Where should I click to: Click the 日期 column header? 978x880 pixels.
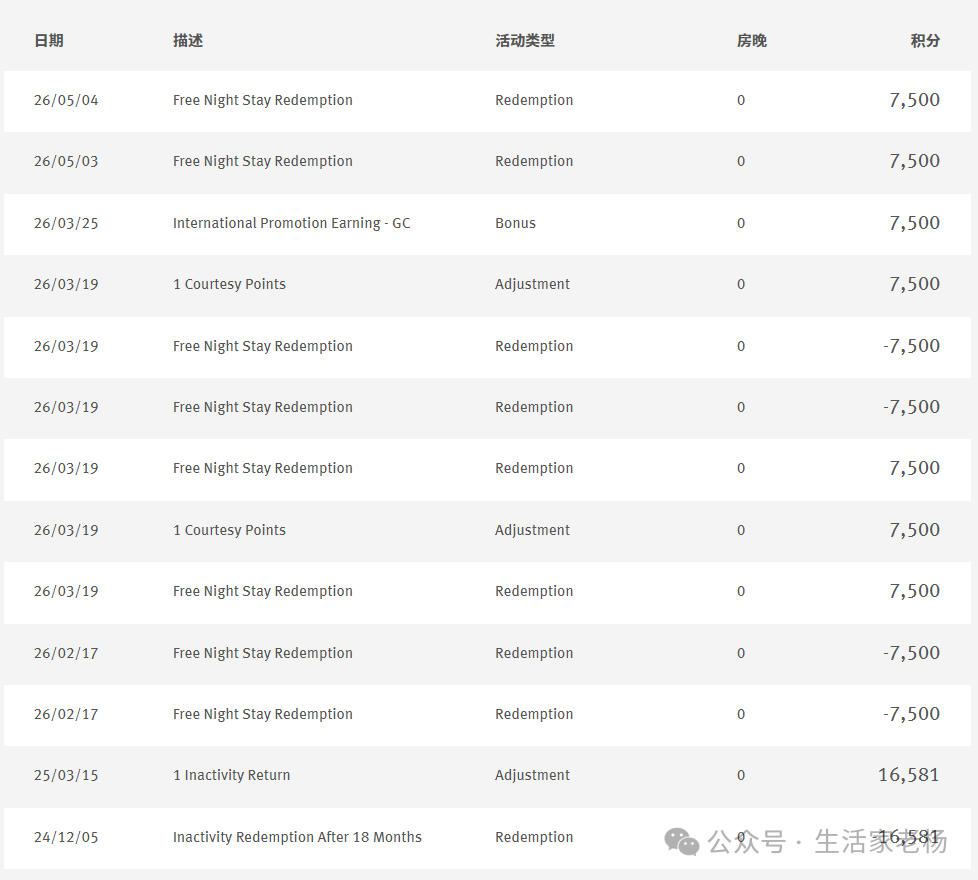pos(49,41)
